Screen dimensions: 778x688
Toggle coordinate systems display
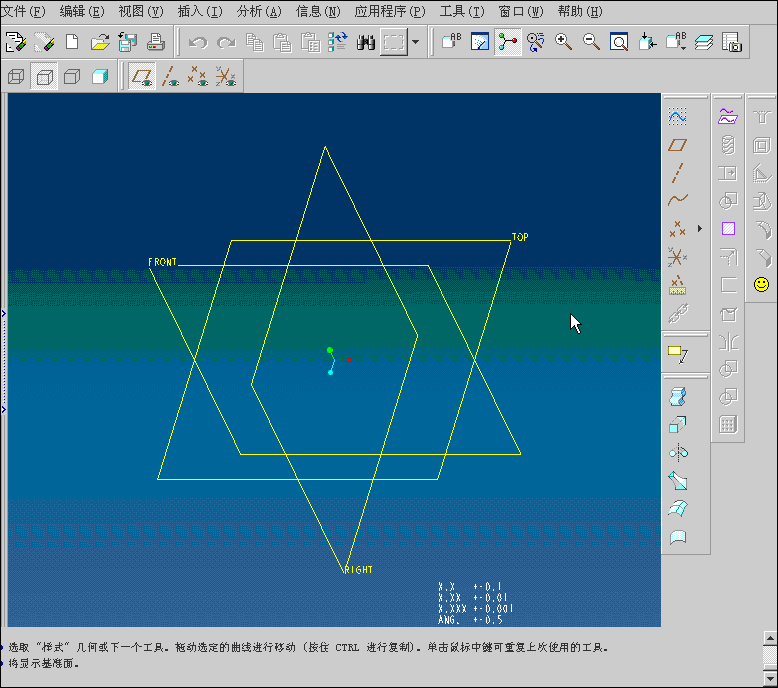(226, 76)
